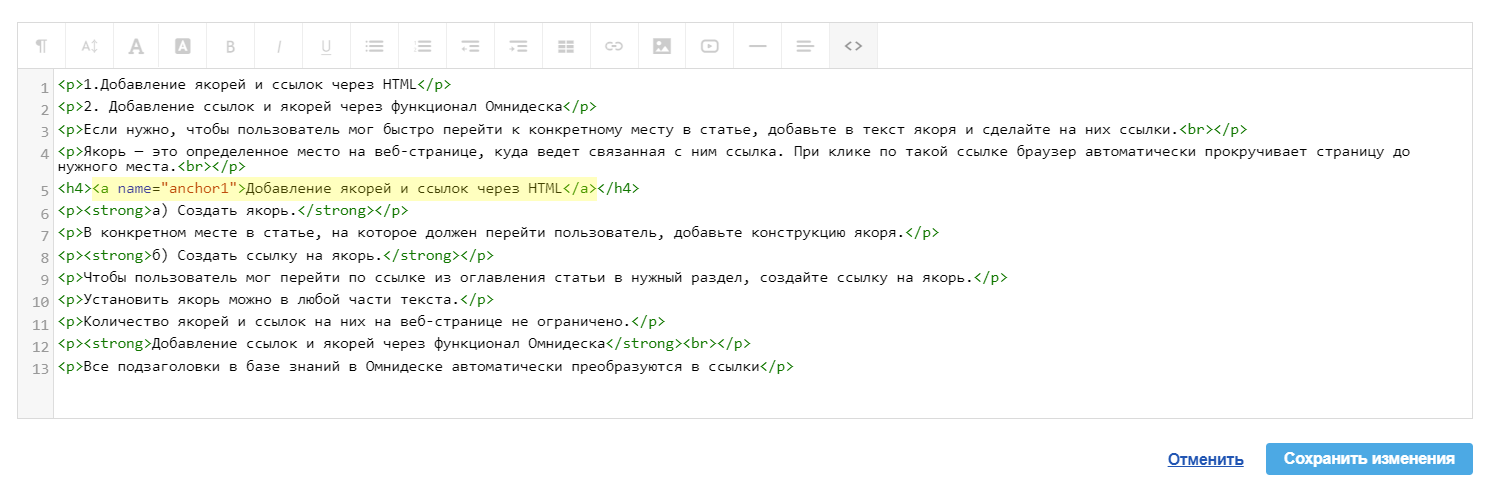
Task: Insert an unordered bullet list
Action: point(374,46)
